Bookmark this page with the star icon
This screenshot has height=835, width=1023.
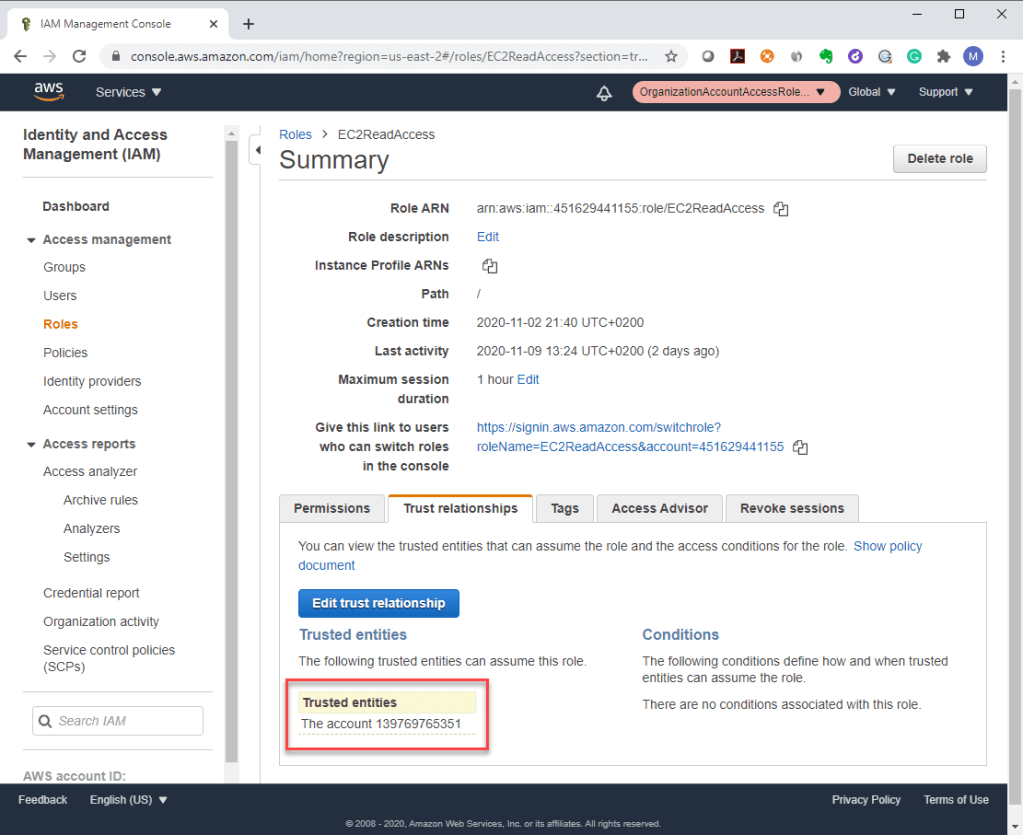pos(671,57)
